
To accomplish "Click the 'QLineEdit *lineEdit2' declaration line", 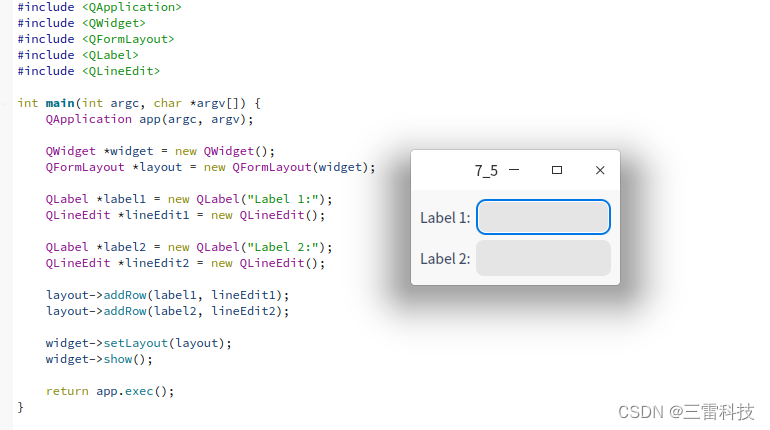I will (x=186, y=263).
